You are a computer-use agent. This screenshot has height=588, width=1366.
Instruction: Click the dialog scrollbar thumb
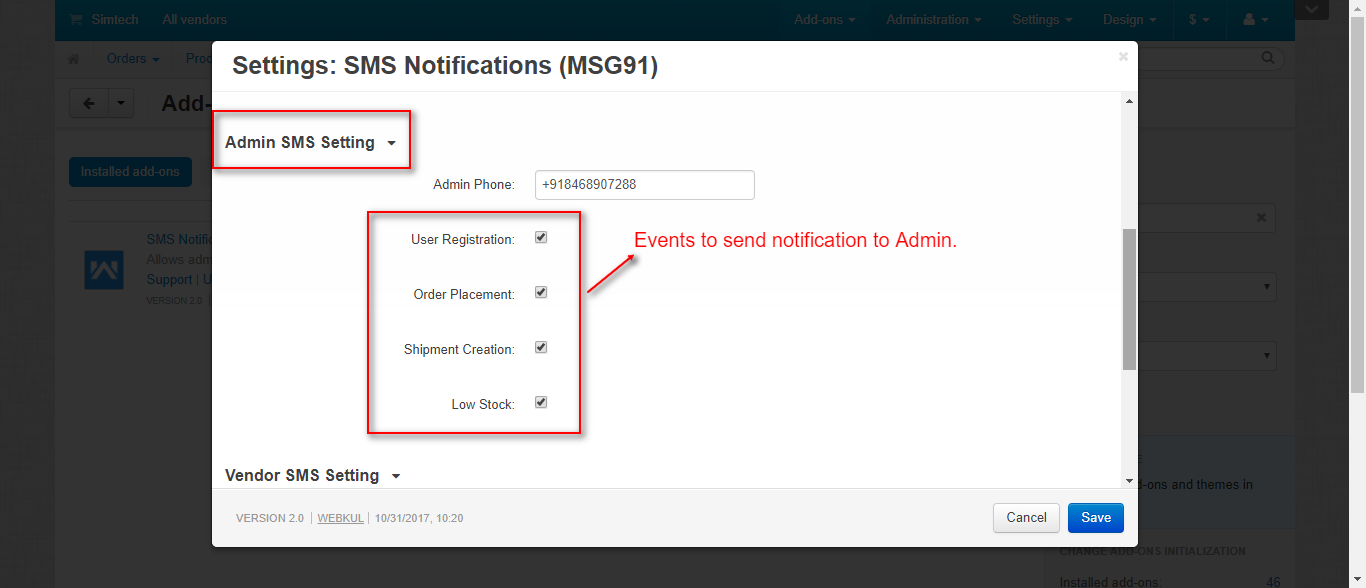click(x=1129, y=299)
